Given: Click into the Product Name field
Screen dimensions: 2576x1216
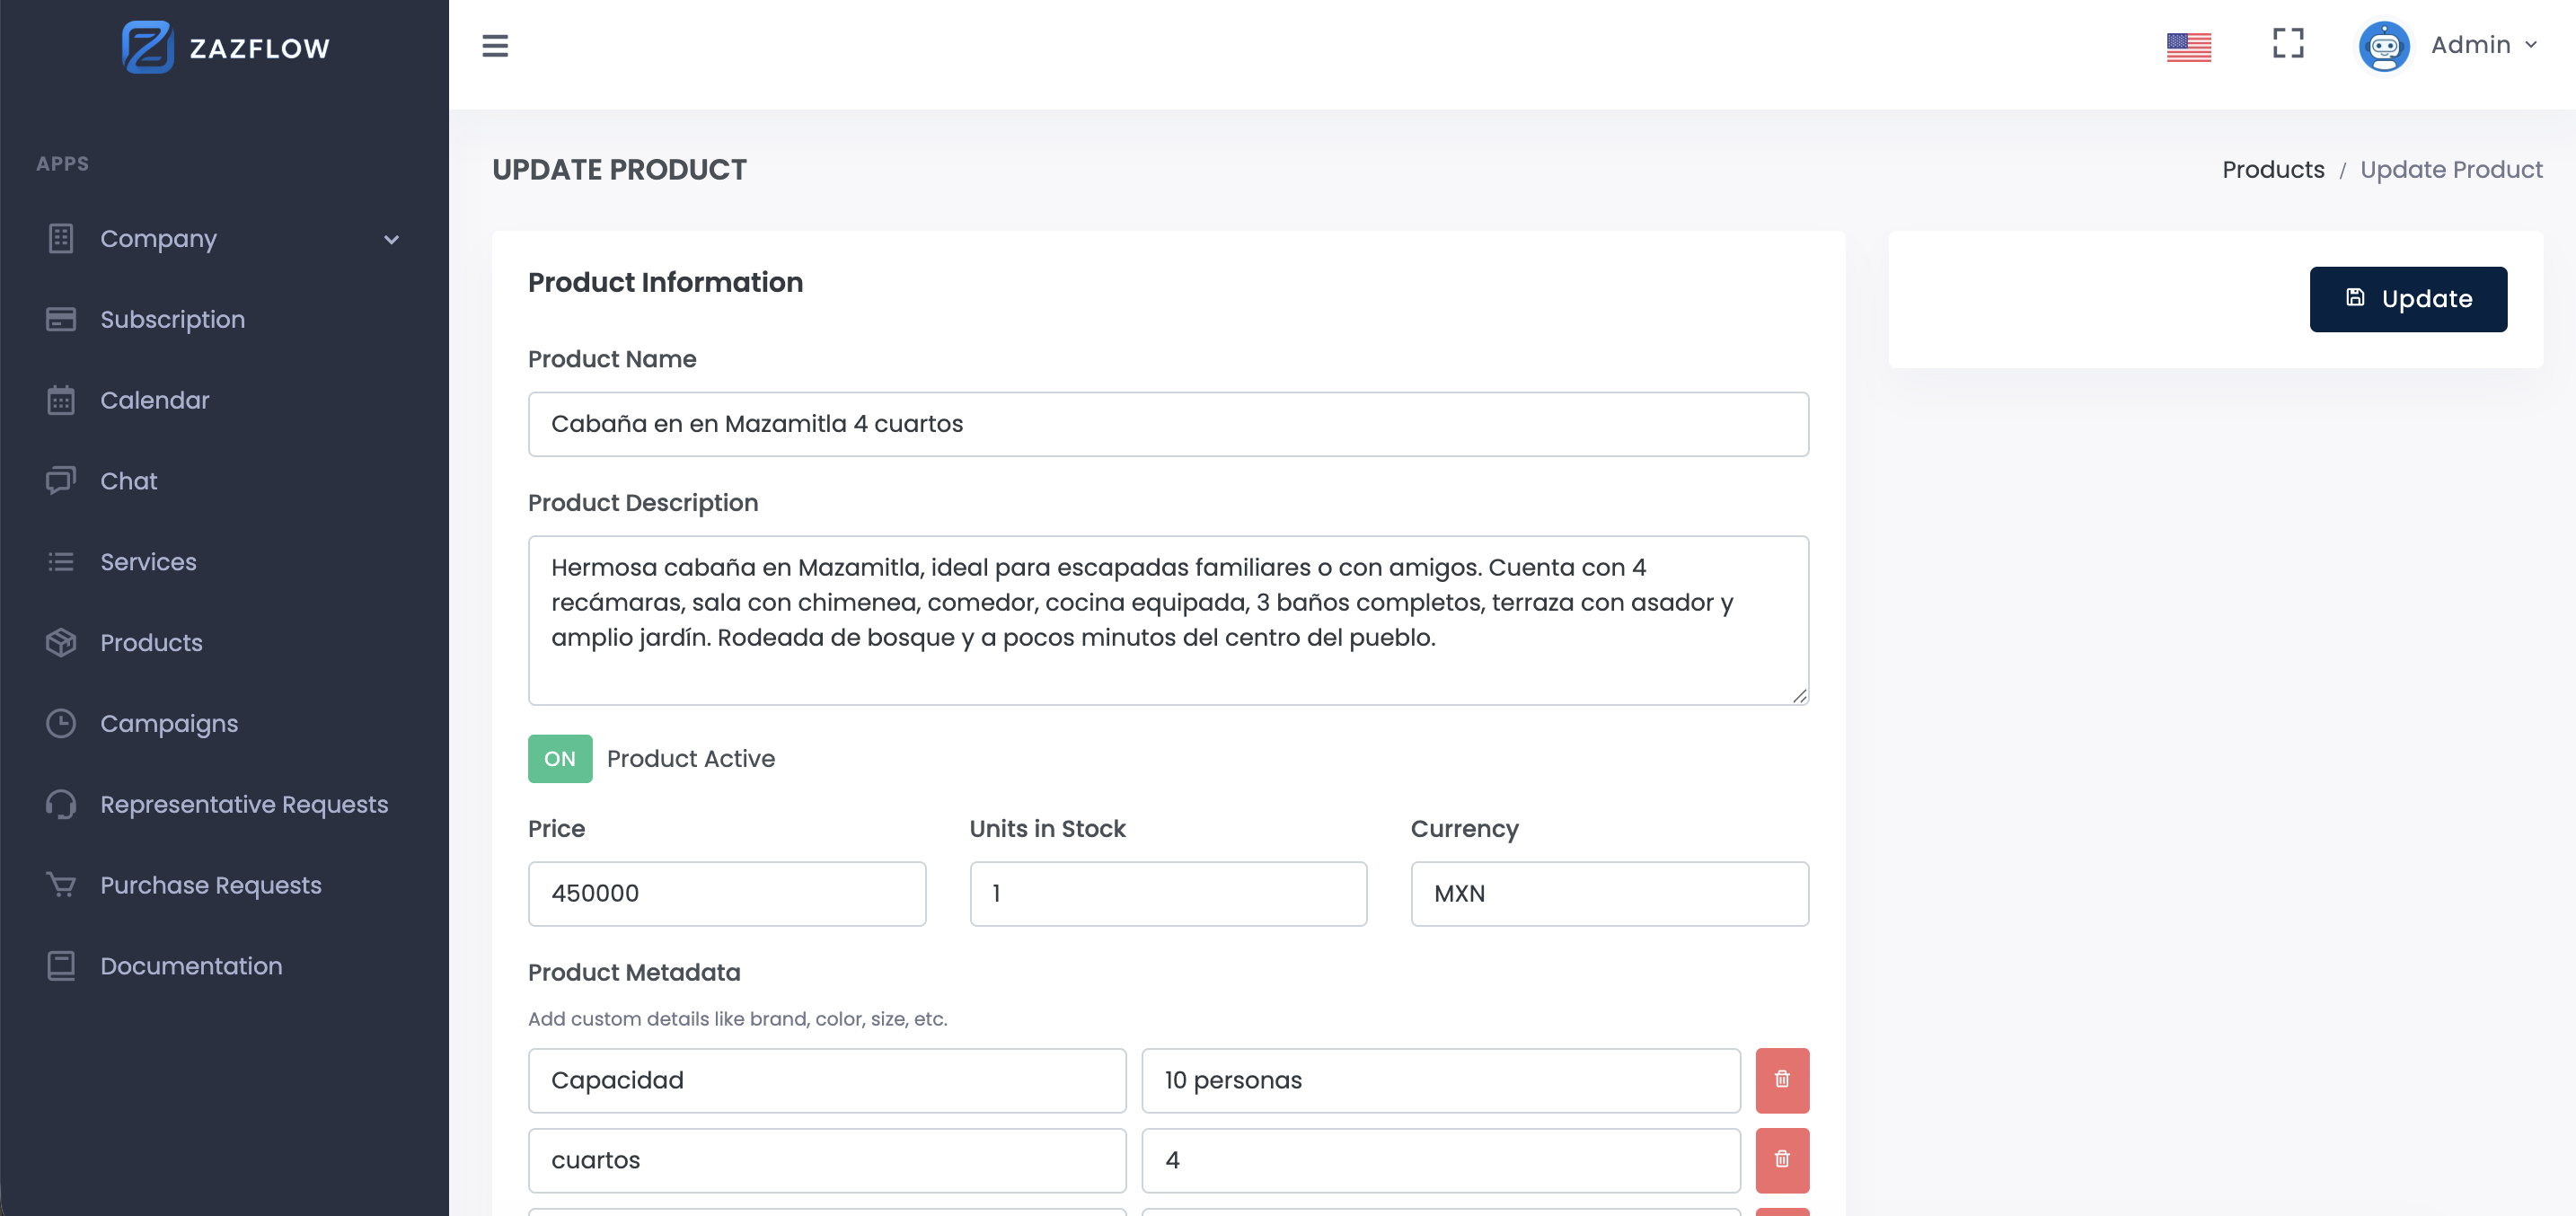Looking at the screenshot, I should click(1167, 425).
